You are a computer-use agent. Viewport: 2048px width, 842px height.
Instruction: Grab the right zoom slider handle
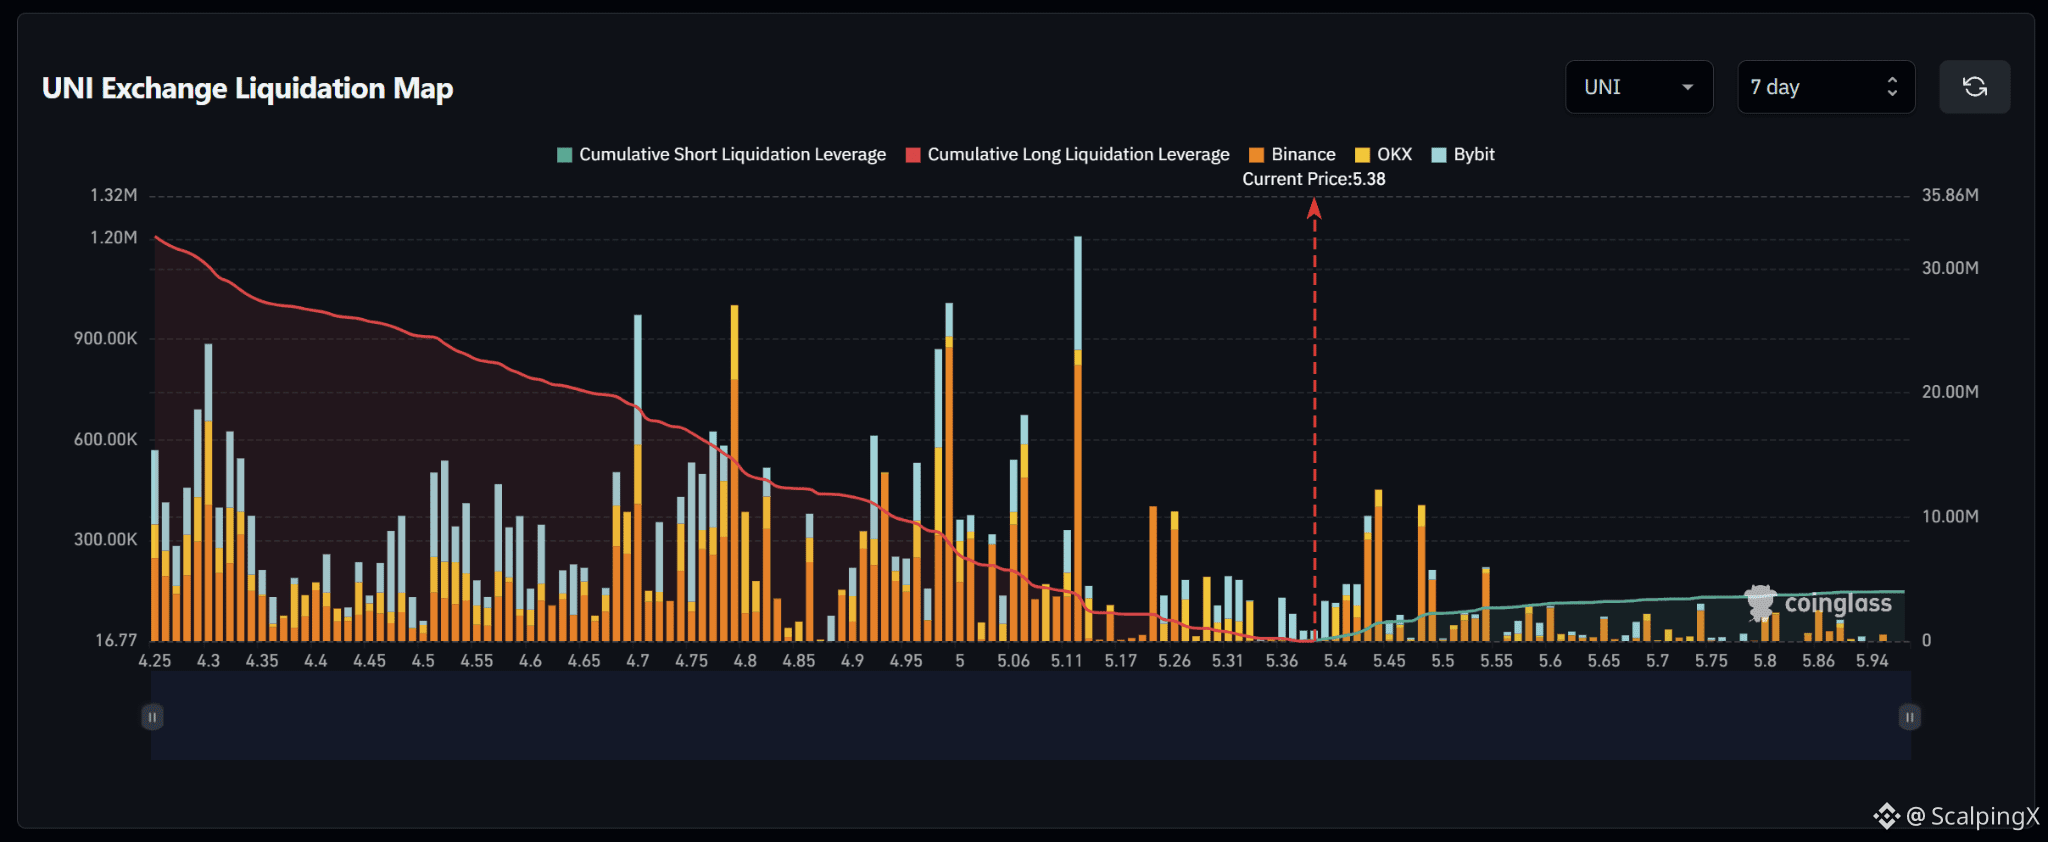coord(1909,717)
